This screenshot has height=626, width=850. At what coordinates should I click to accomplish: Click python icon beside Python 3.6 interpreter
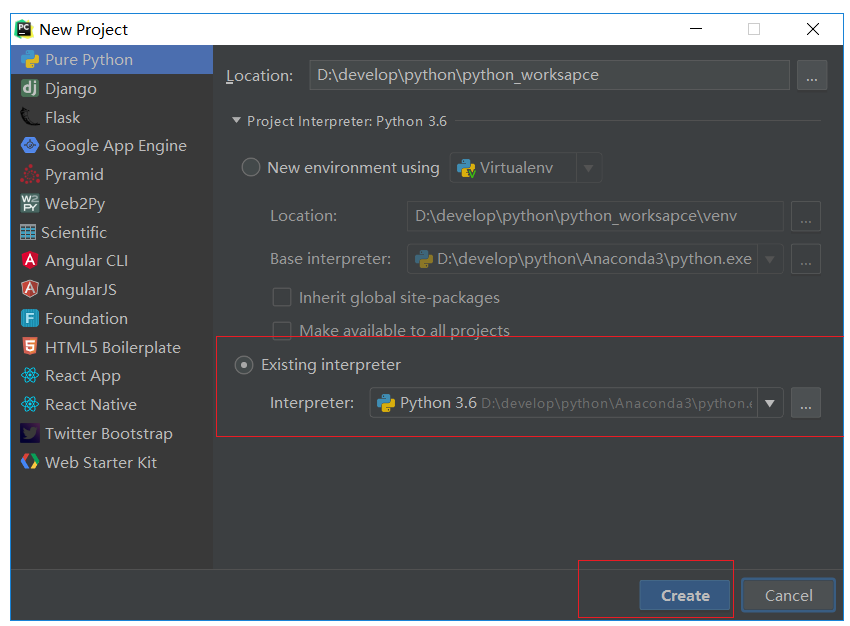[386, 403]
